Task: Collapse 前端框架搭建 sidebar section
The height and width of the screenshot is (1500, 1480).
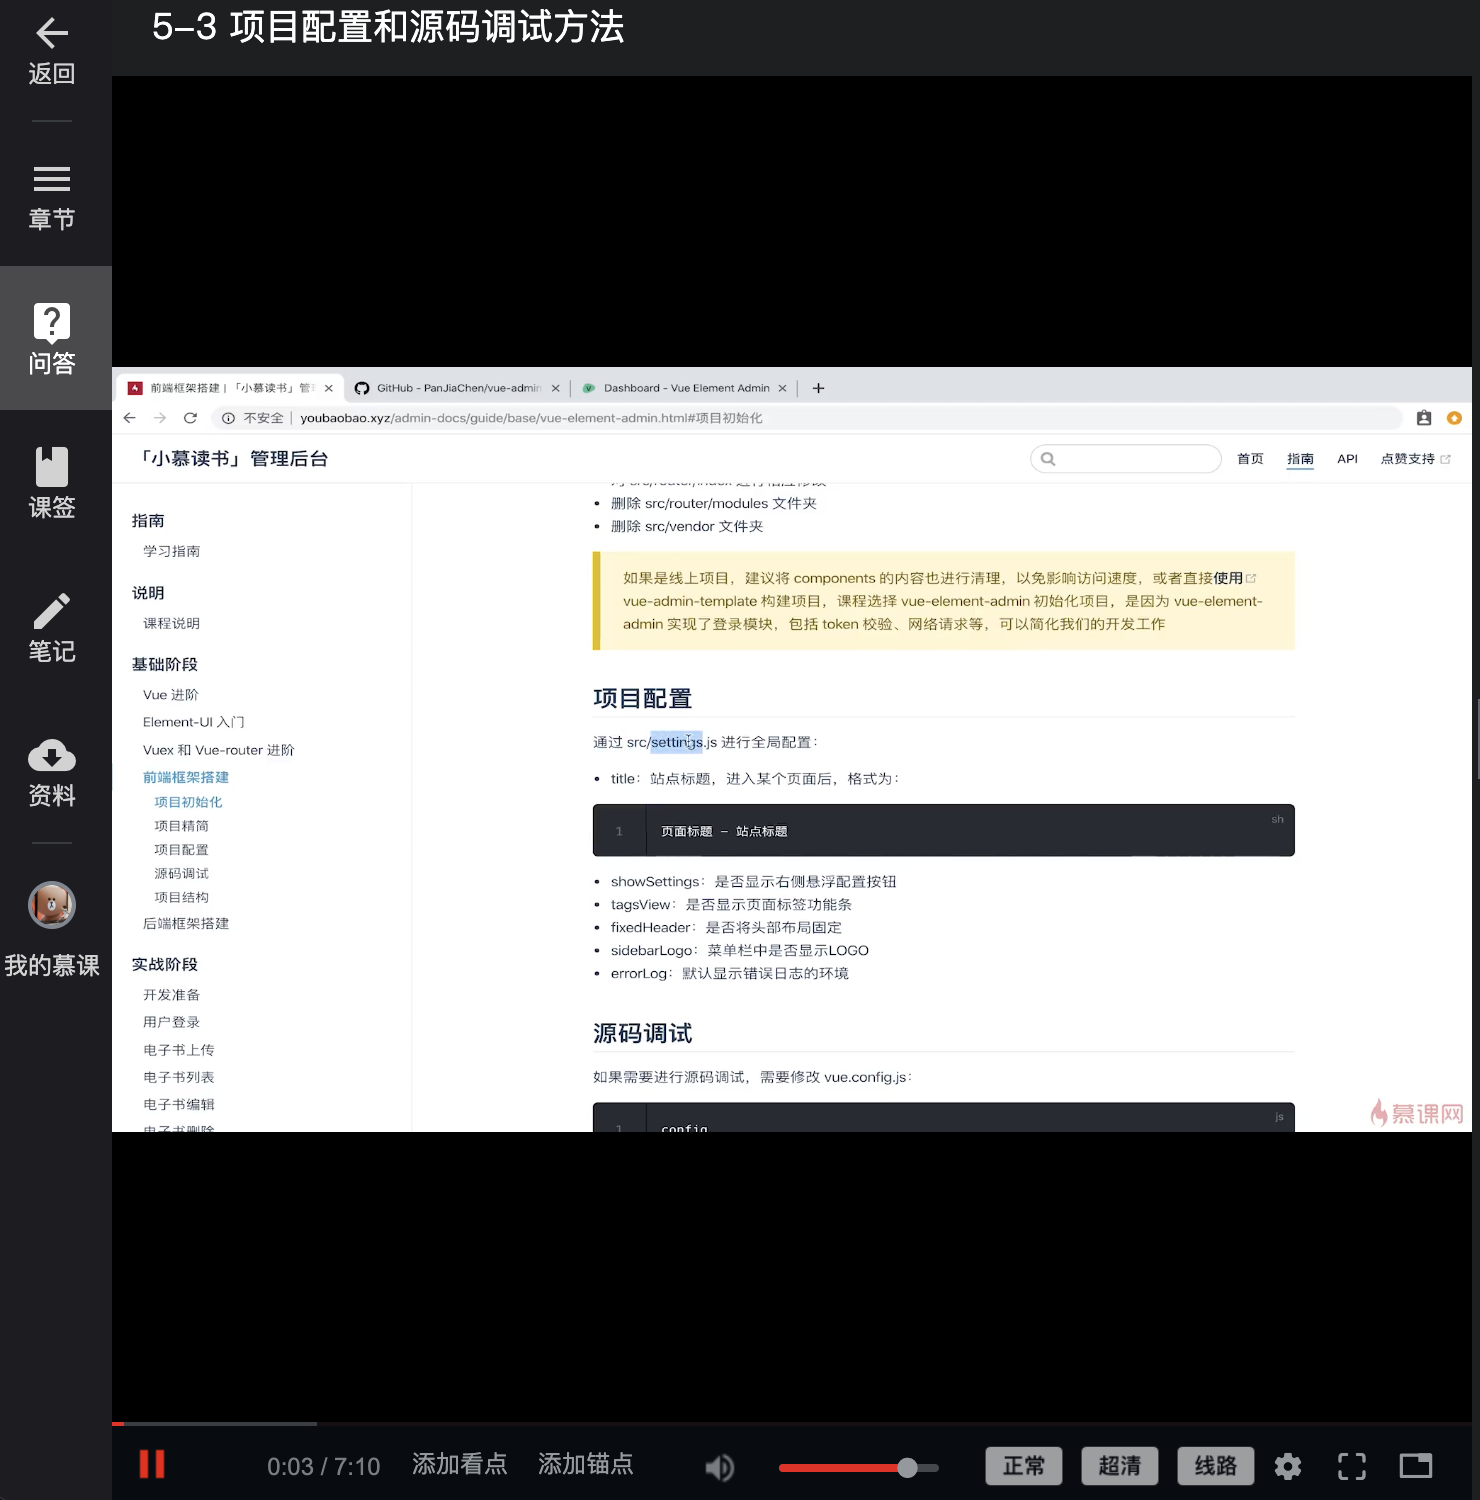Action: click(186, 777)
